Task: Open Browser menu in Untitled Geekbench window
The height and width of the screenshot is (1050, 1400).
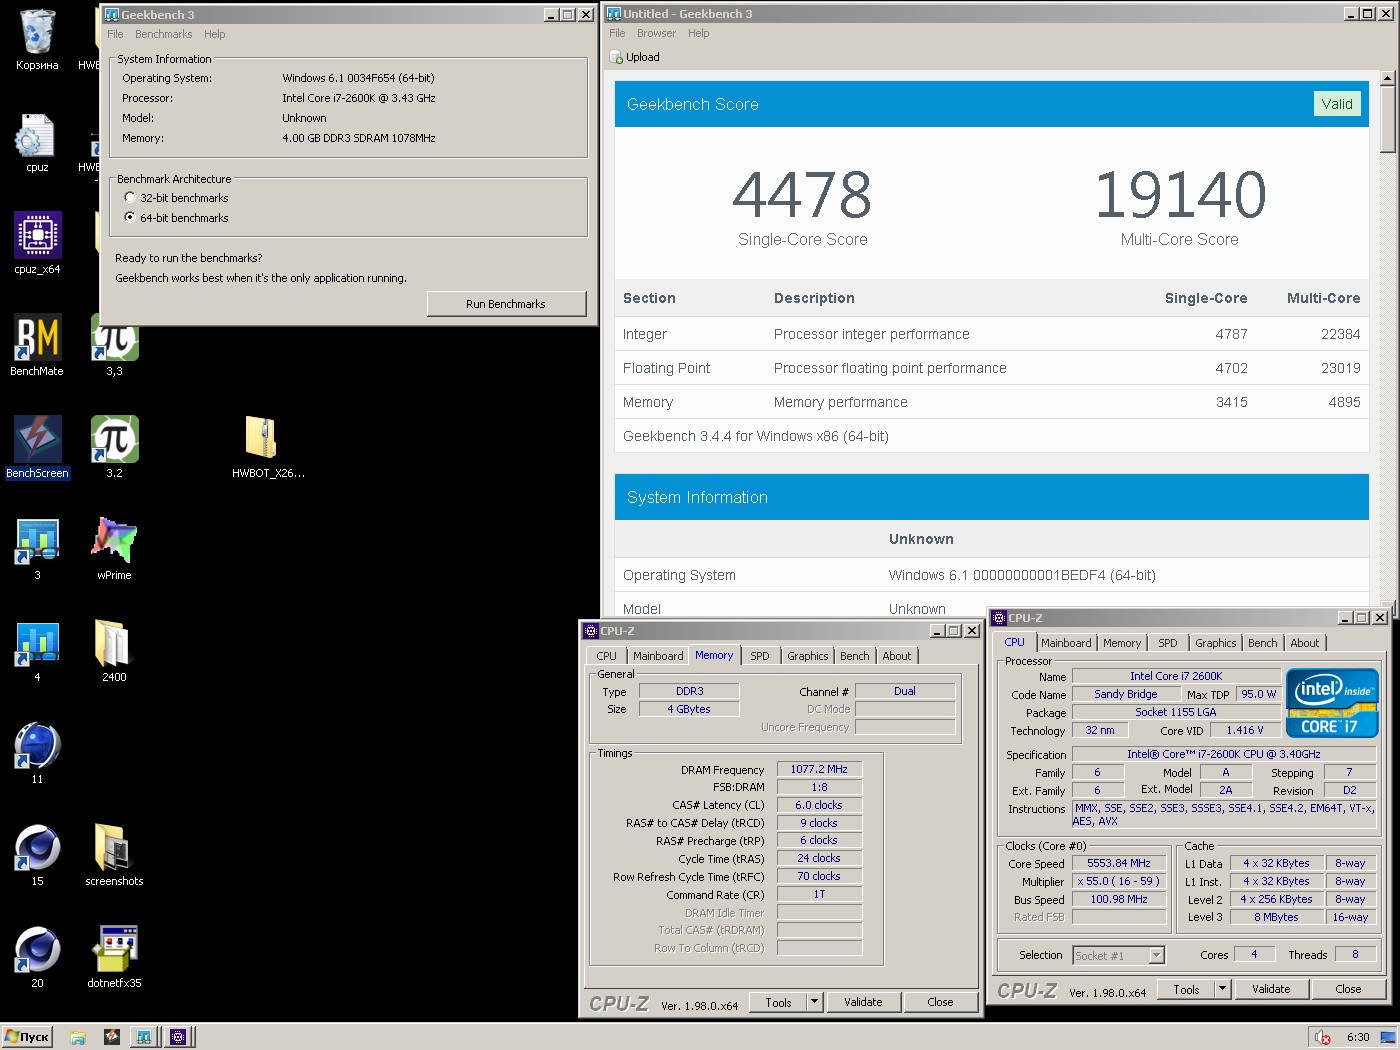Action: pyautogui.click(x=656, y=33)
